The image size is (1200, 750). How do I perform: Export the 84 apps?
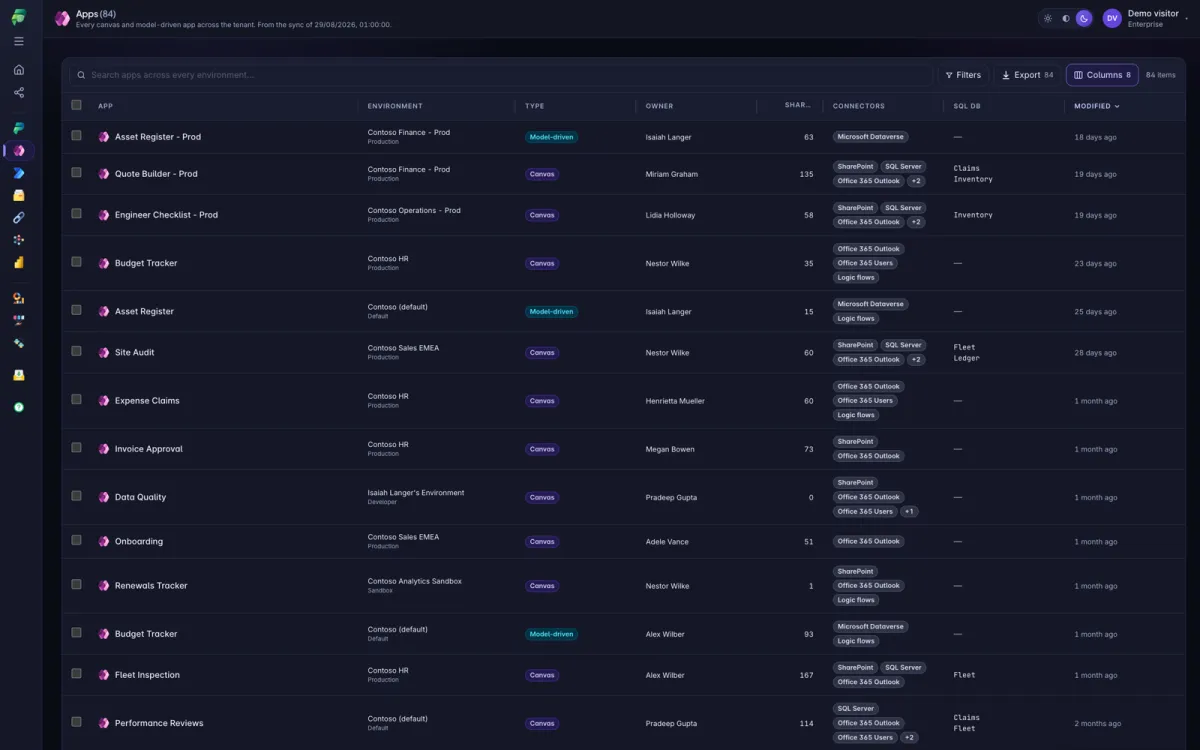click(1027, 75)
